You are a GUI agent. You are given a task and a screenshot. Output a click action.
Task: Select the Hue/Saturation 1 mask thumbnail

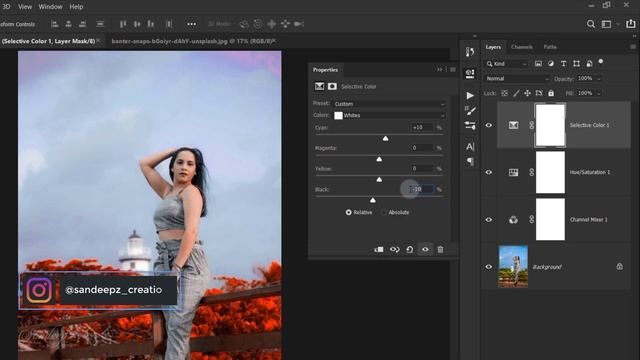550,172
